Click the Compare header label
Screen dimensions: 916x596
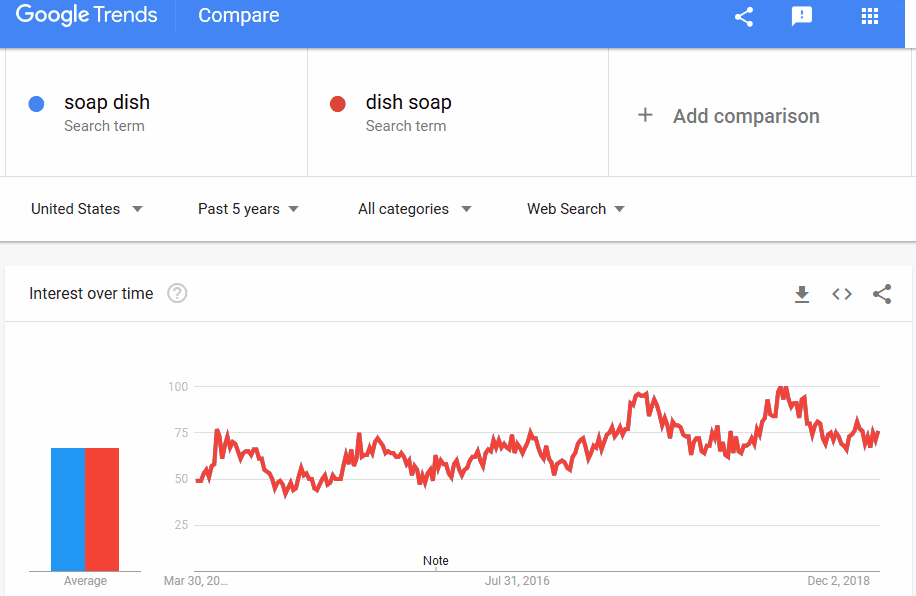click(239, 16)
